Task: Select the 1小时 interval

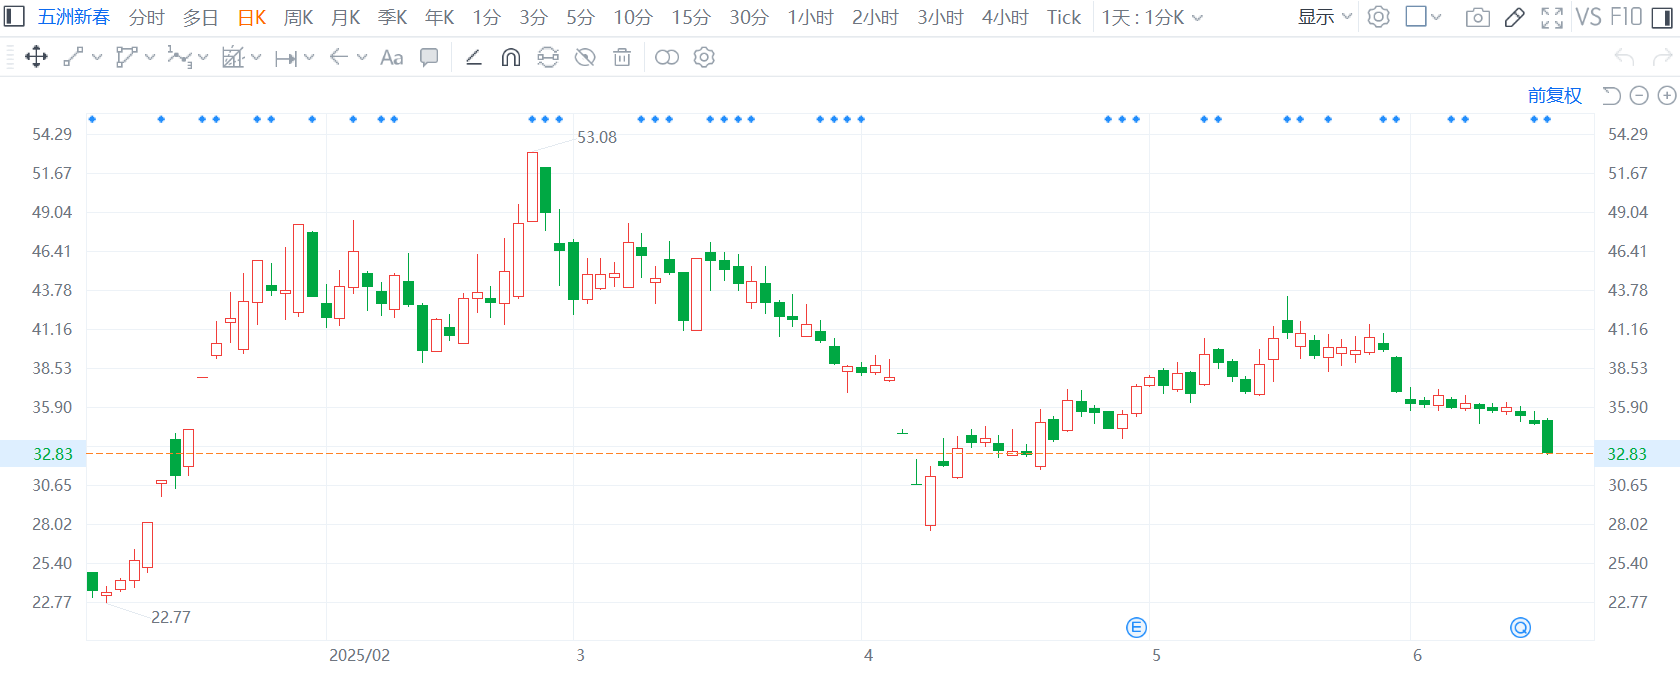Action: coord(811,17)
